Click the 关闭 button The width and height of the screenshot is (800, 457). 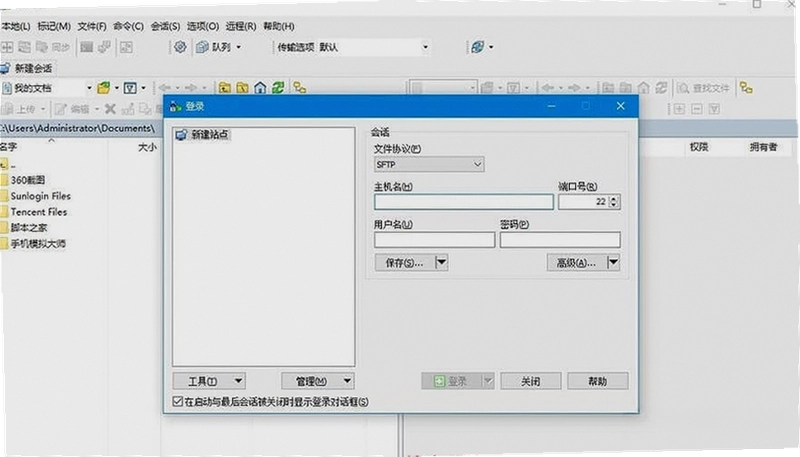[531, 381]
